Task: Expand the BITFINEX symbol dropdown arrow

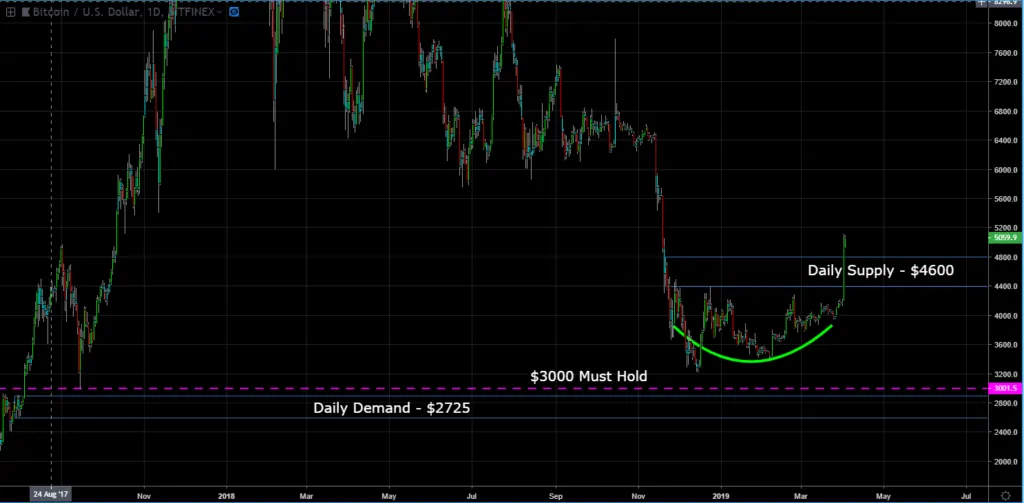Action: click(219, 11)
